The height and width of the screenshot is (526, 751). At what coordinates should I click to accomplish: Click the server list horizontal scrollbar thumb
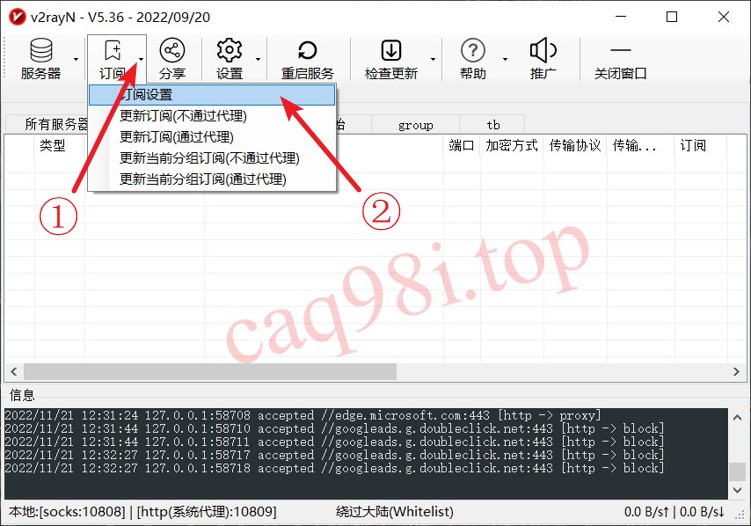coord(210,371)
